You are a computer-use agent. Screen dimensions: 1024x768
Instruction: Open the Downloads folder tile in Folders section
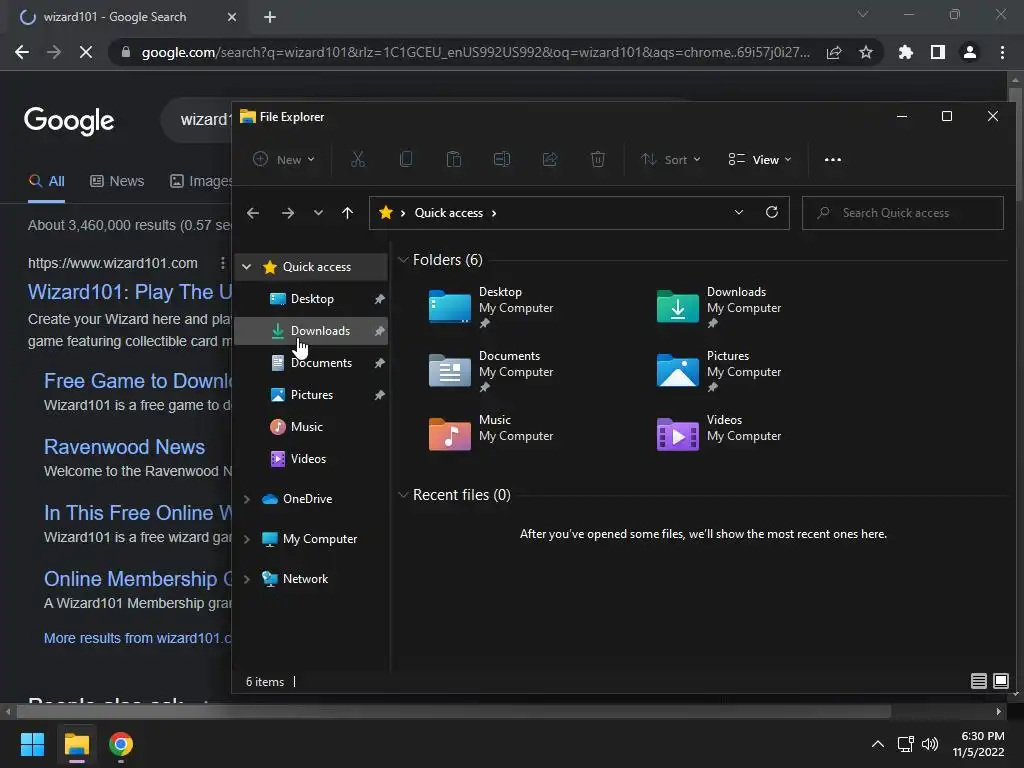tap(719, 307)
